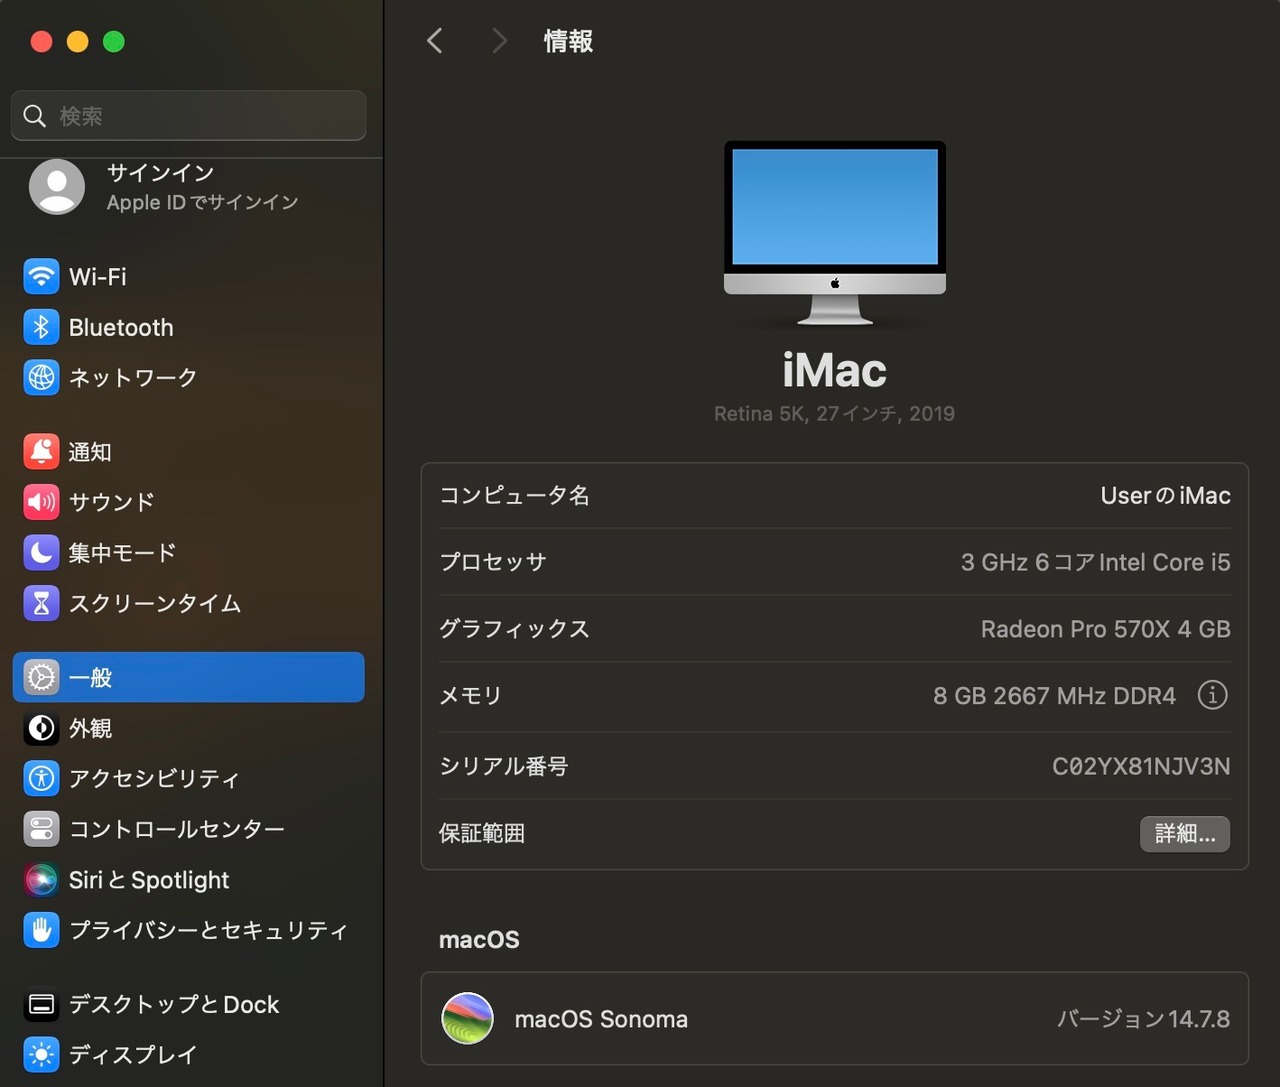Screen dimensions: 1280x1087
Task: Click 8 GB 2667 MHz DDR4 text
Action: [x=1054, y=695]
